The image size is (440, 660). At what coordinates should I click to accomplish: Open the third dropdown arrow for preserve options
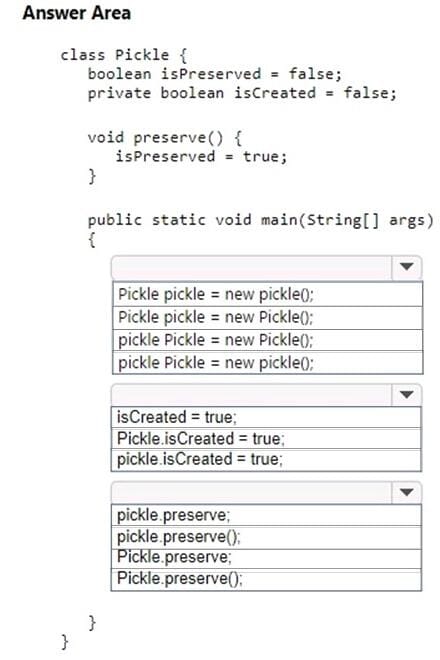pos(406,492)
